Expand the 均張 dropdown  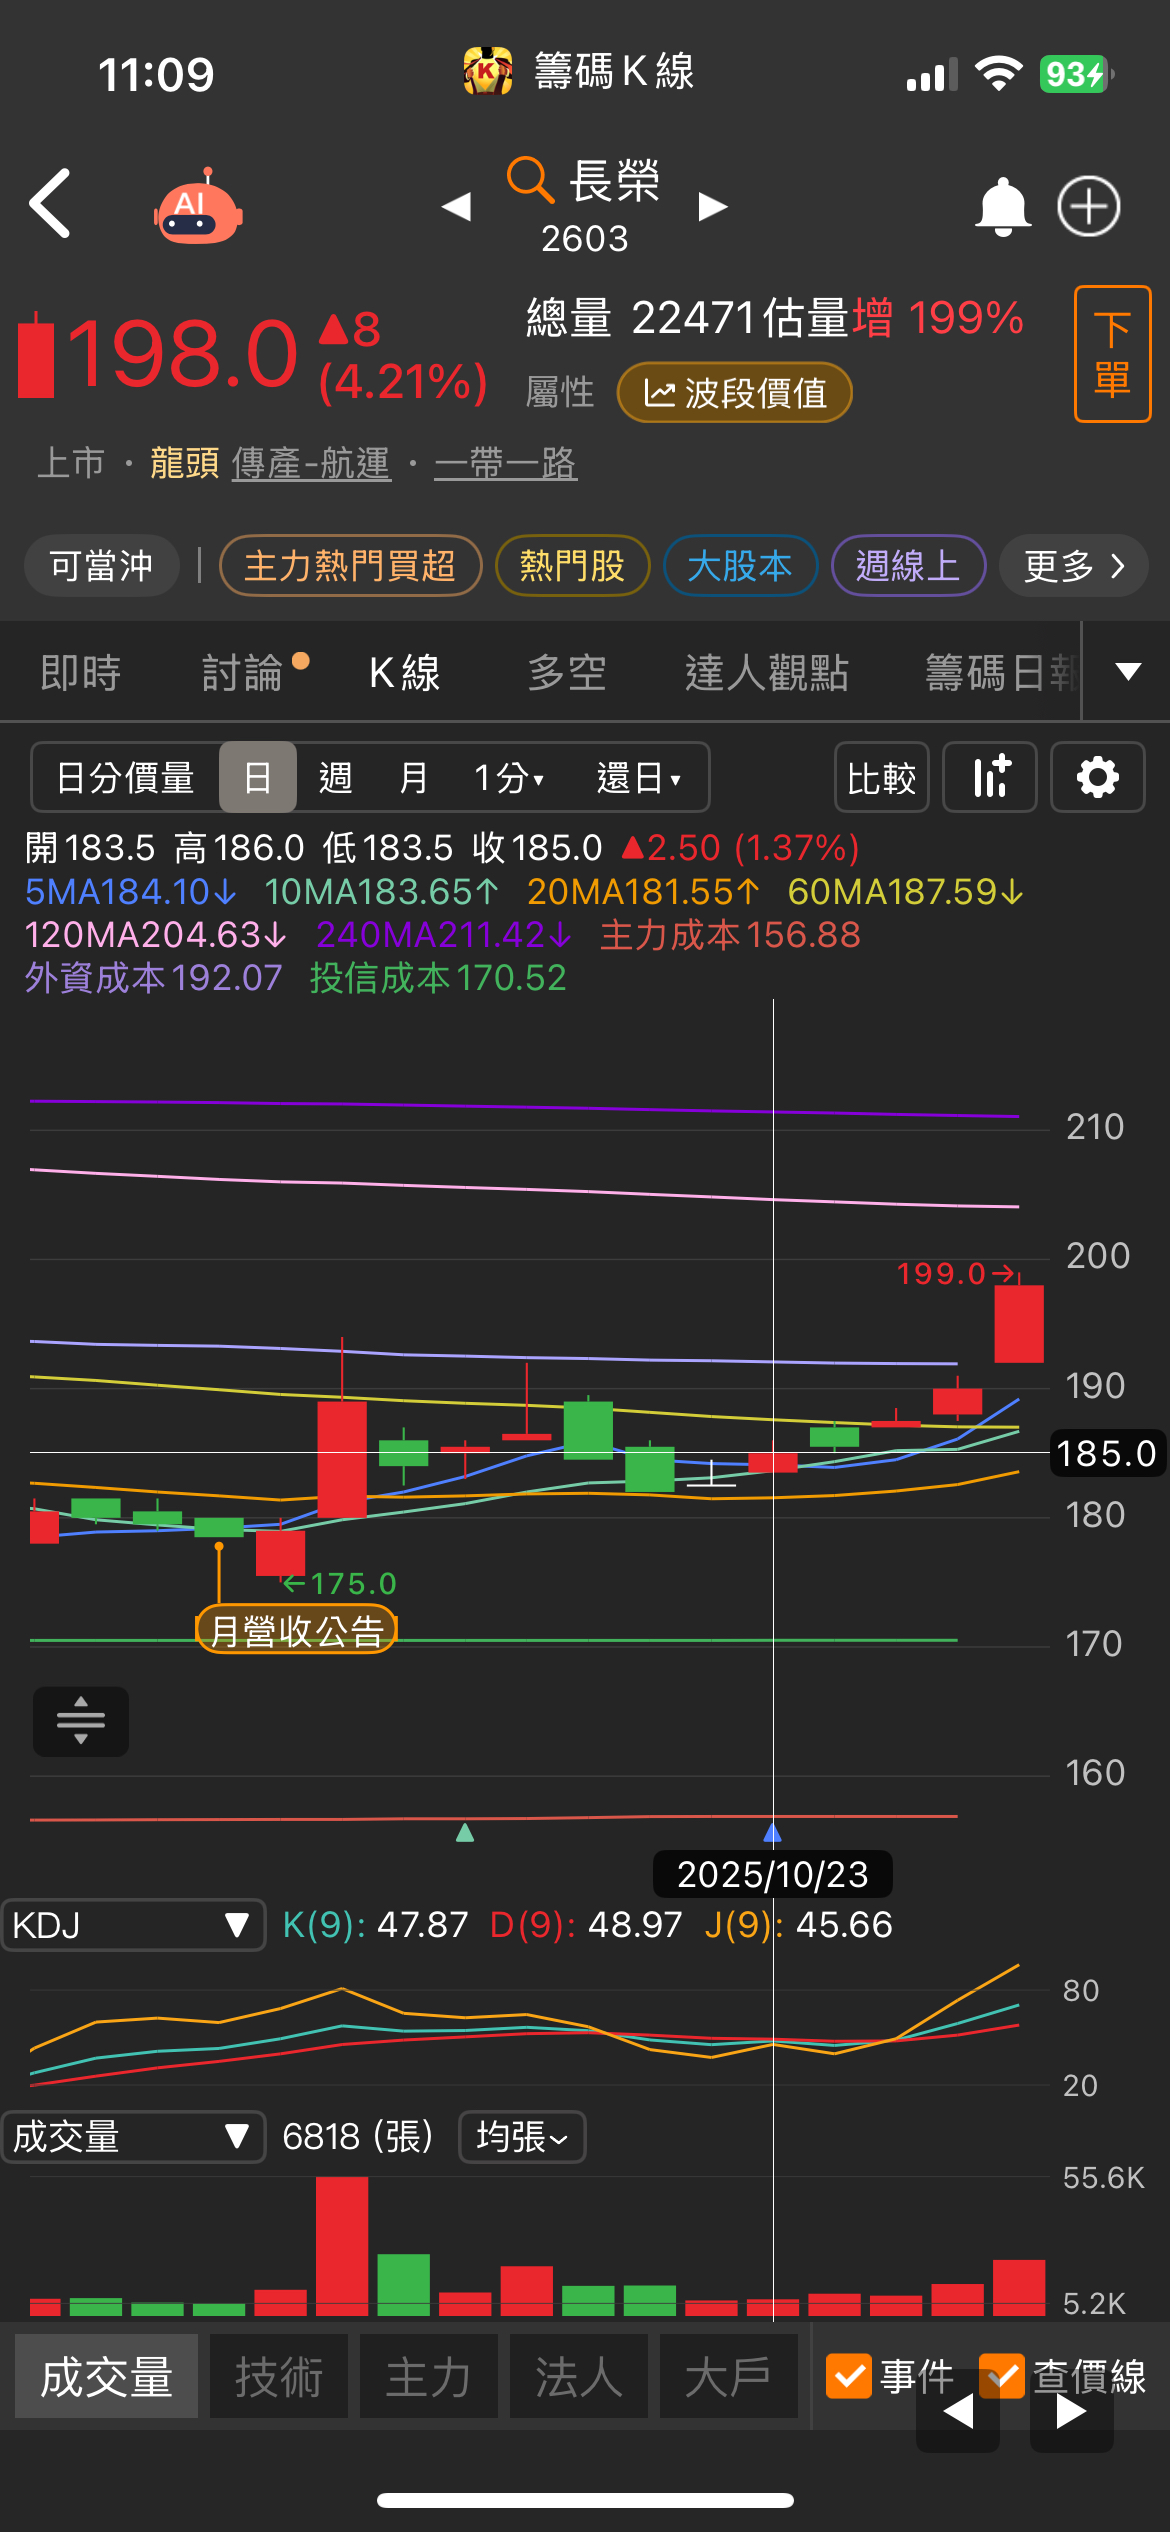click(x=522, y=2137)
